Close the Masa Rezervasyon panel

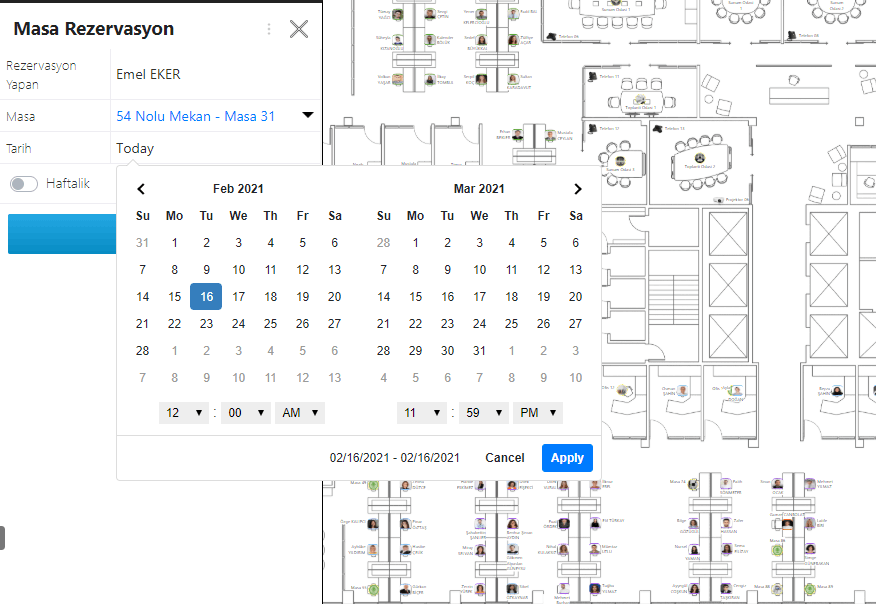click(x=298, y=29)
